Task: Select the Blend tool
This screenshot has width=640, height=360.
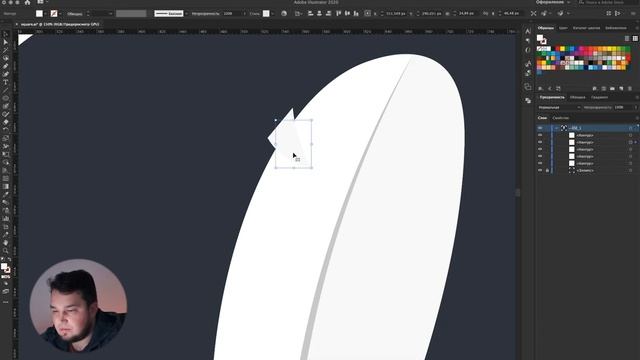Action: (x=5, y=202)
